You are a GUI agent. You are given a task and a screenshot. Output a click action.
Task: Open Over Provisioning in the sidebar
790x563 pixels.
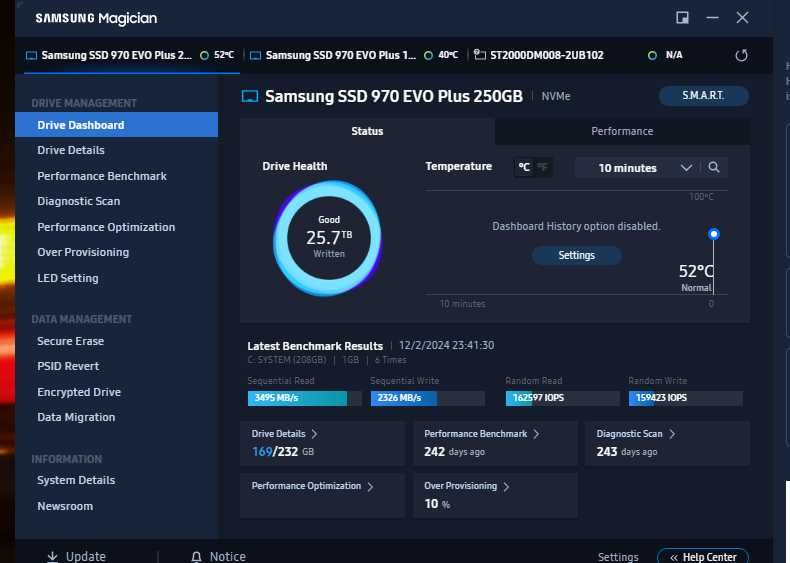pyautogui.click(x=83, y=252)
